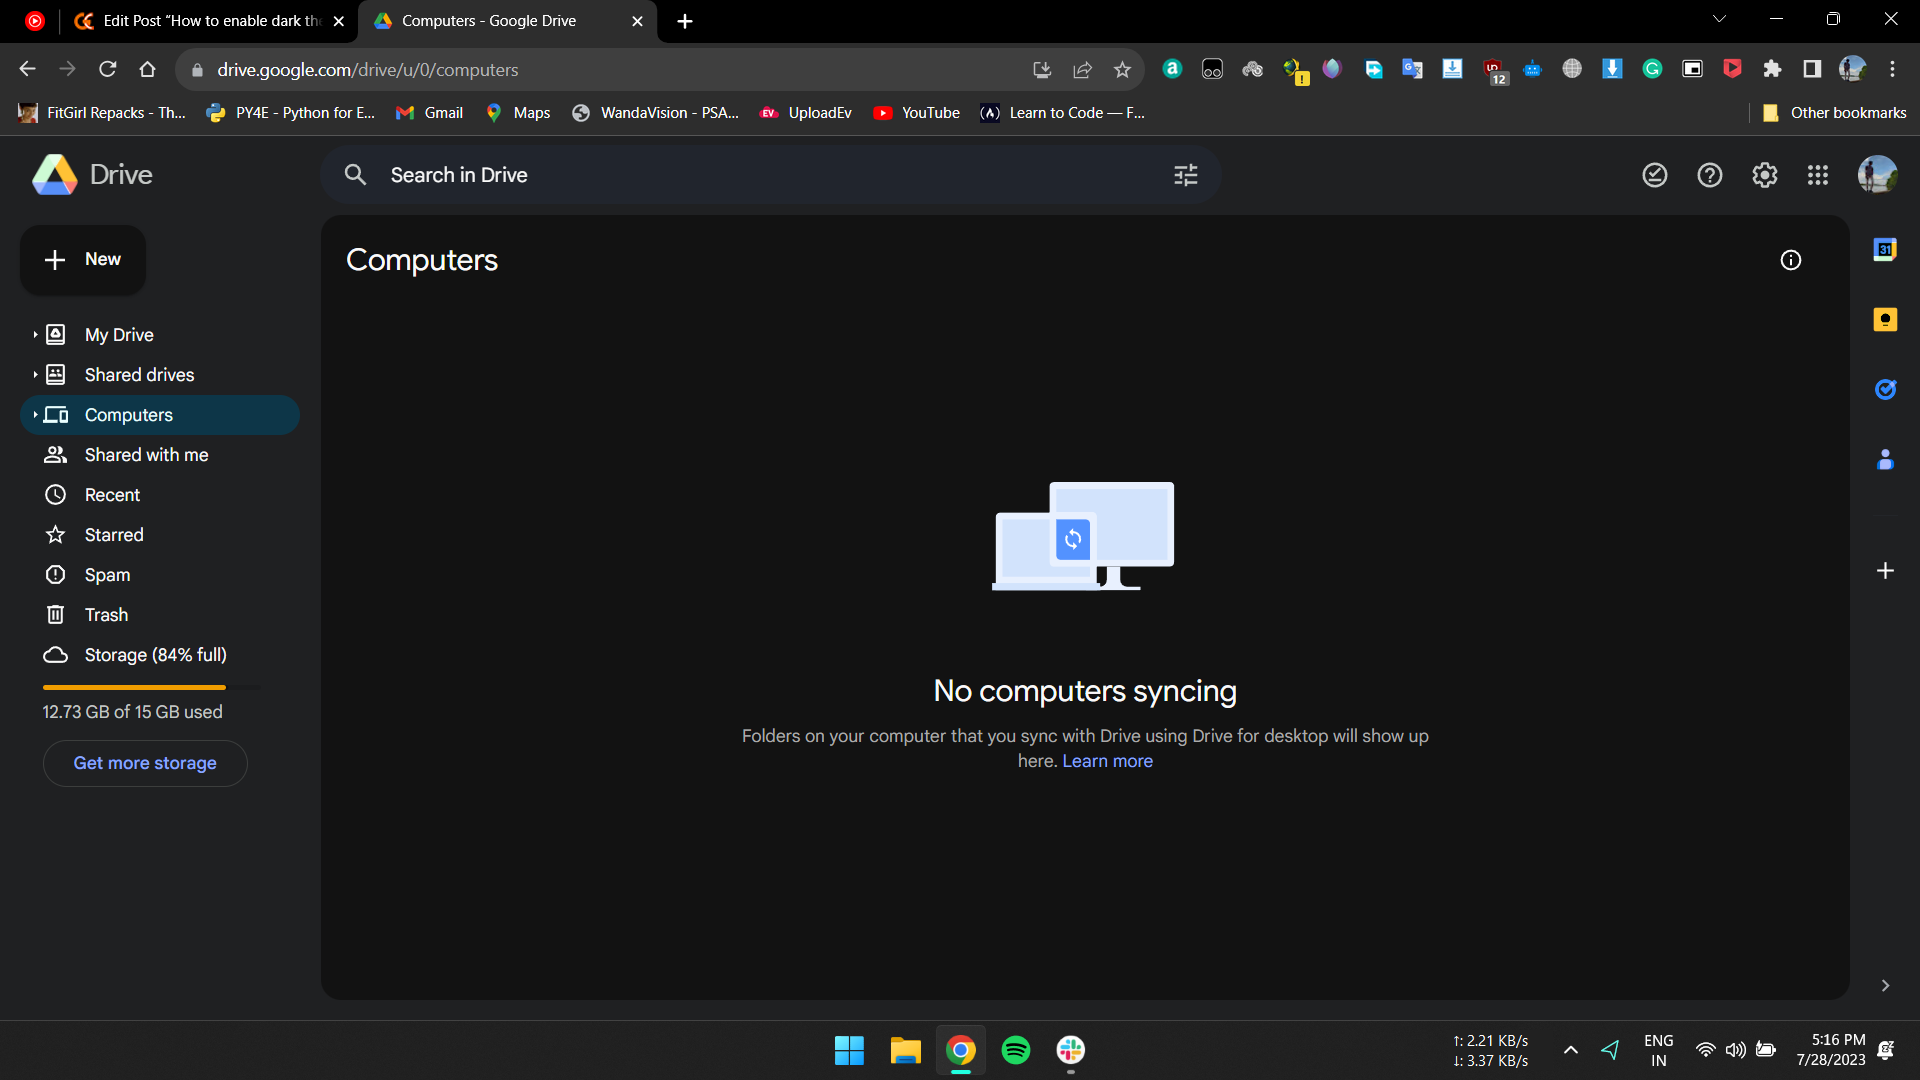Open Drive Settings gear
Image resolution: width=1920 pixels, height=1080 pixels.
click(x=1765, y=175)
